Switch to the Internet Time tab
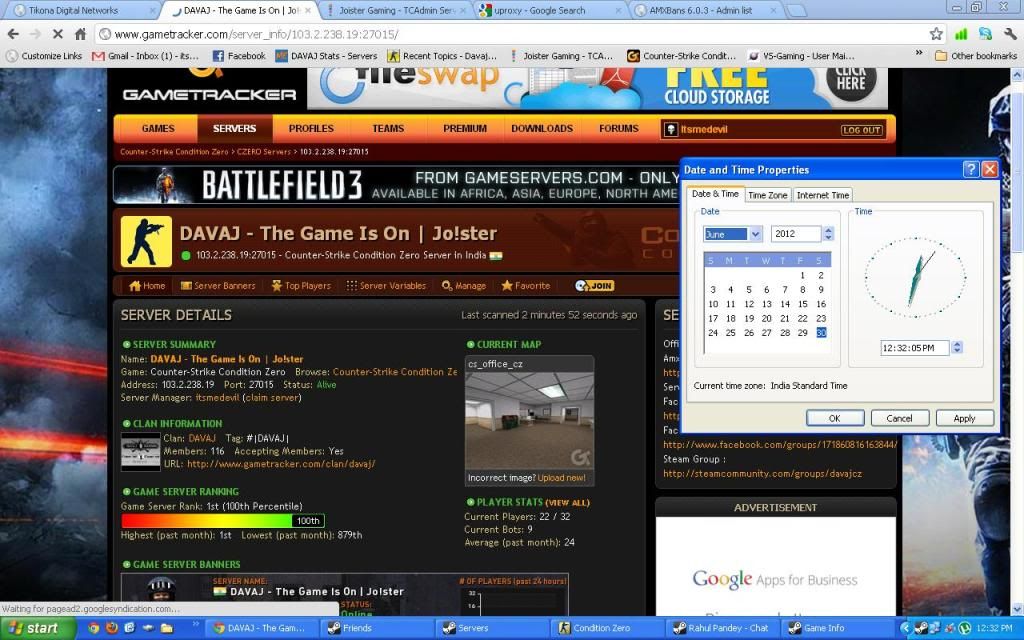This screenshot has height=640, width=1024. pos(823,195)
